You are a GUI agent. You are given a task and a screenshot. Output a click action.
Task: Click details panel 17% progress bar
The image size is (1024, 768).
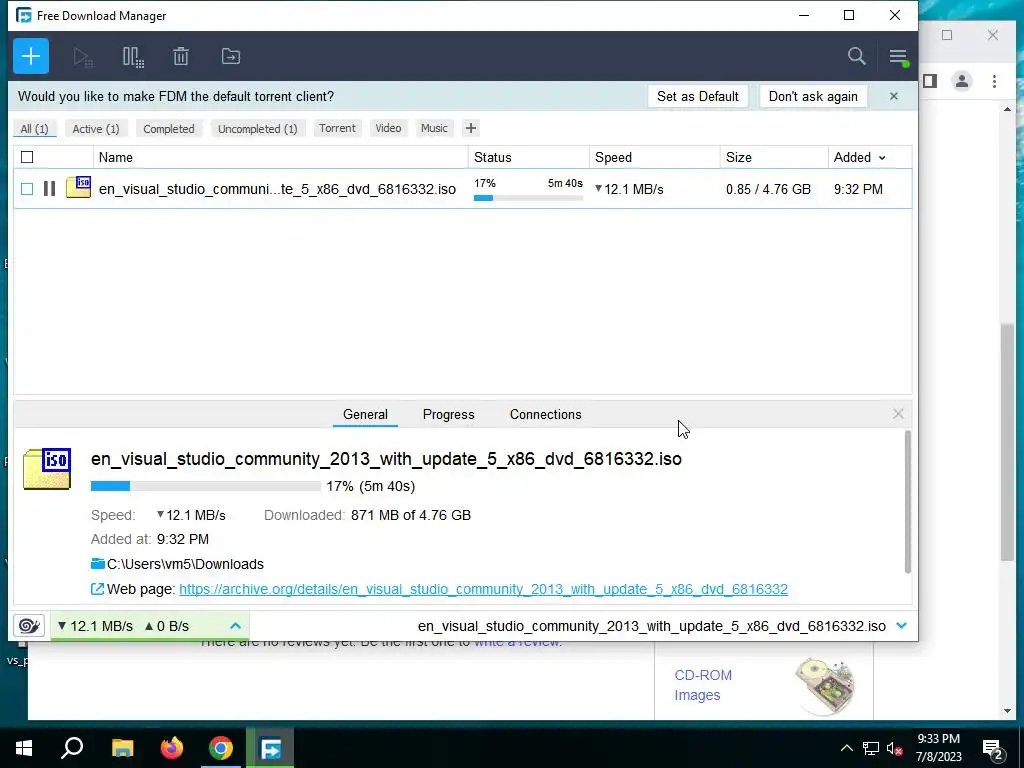point(206,486)
